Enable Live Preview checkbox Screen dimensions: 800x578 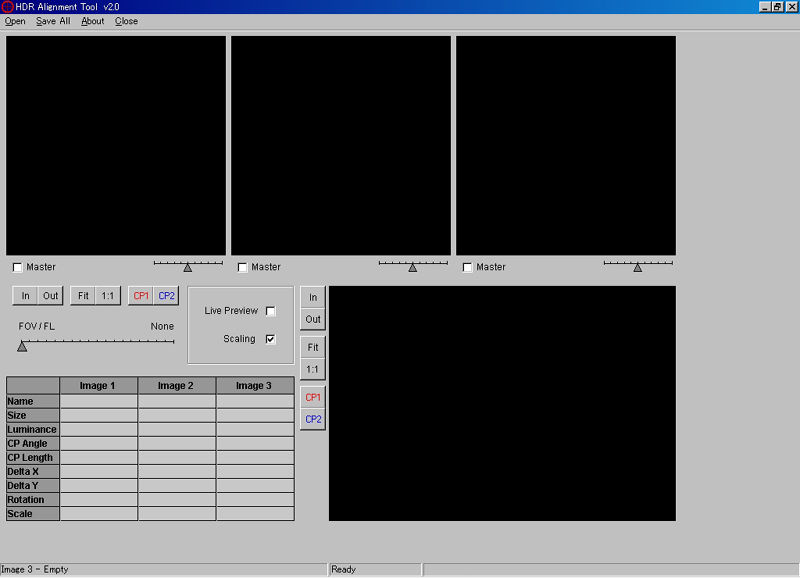pyautogui.click(x=270, y=311)
